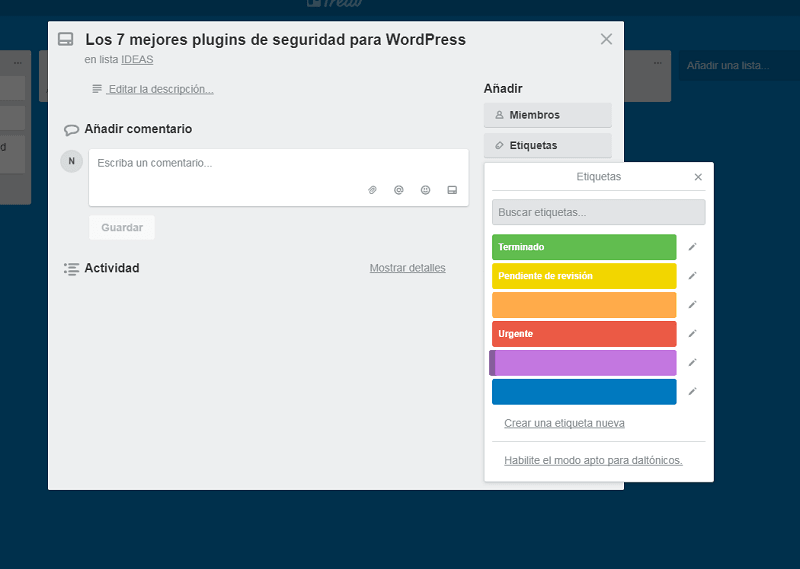This screenshot has width=800, height=569.
Task: Click the mention @ icon in comment box
Action: (x=399, y=190)
